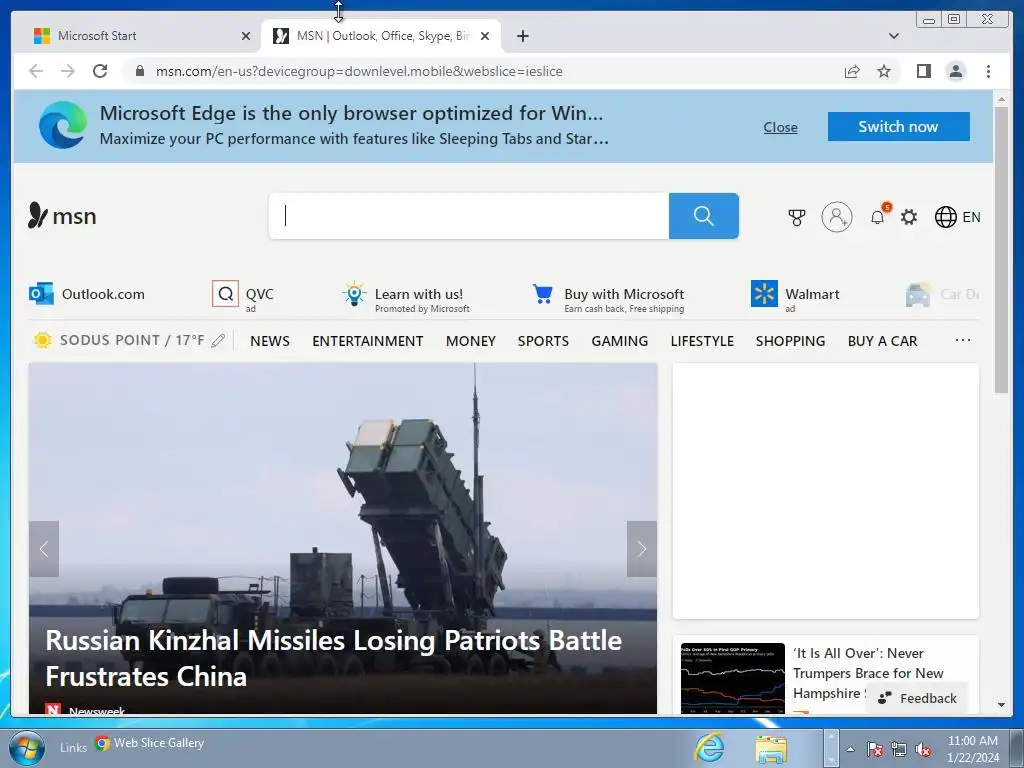Open the BUY A CAR section

pyautogui.click(x=882, y=341)
